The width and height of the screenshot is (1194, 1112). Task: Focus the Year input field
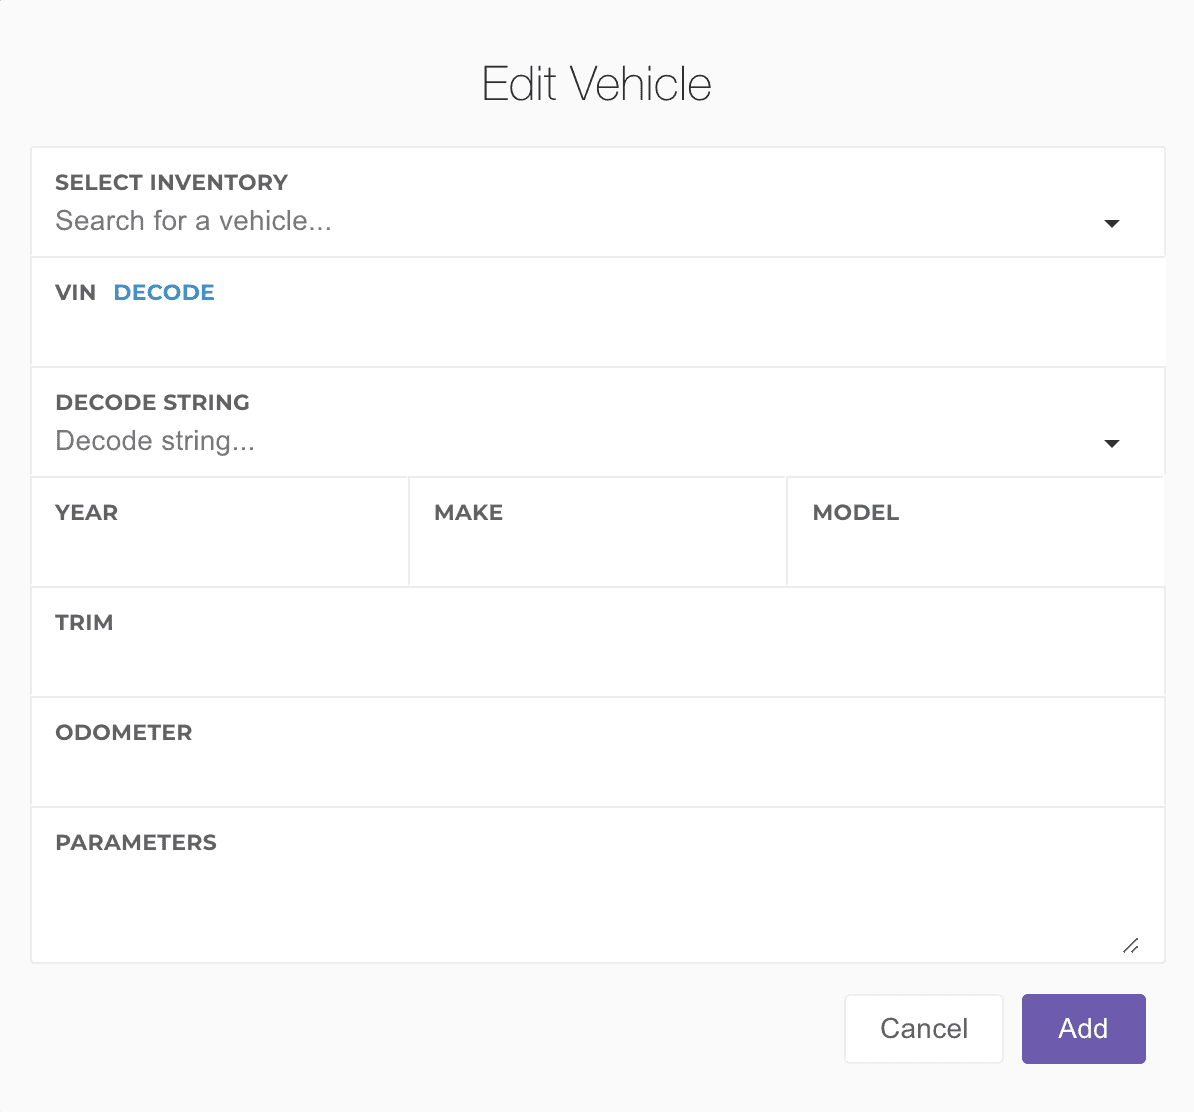[219, 552]
